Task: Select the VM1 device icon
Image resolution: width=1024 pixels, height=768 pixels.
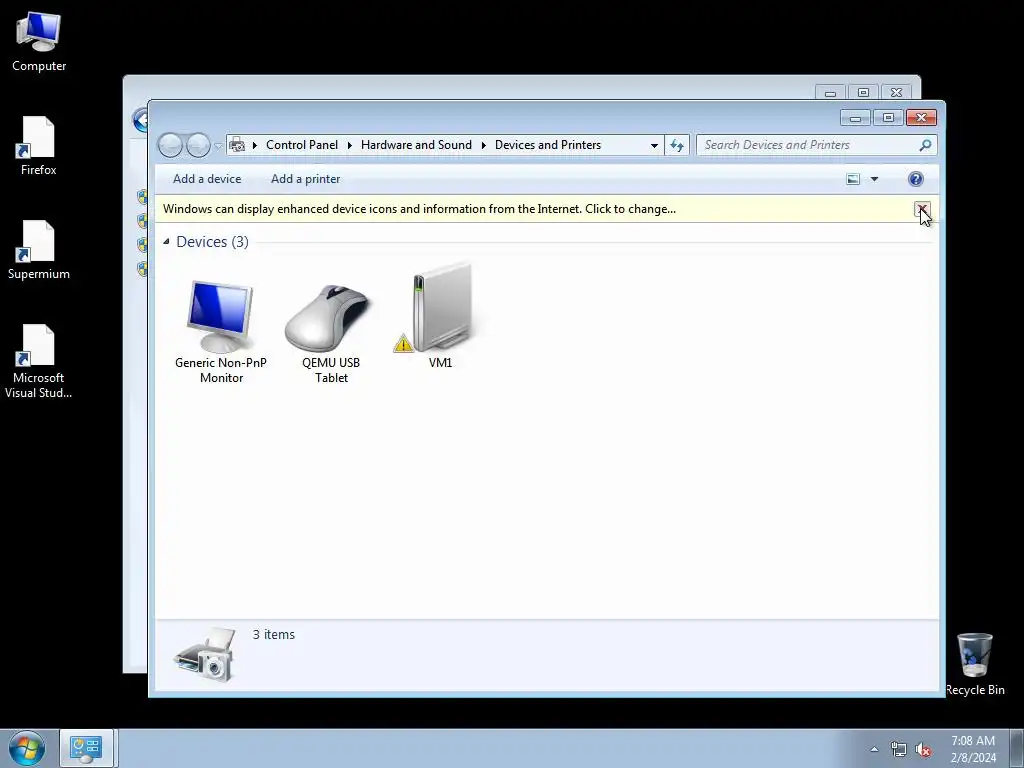Action: click(x=440, y=316)
